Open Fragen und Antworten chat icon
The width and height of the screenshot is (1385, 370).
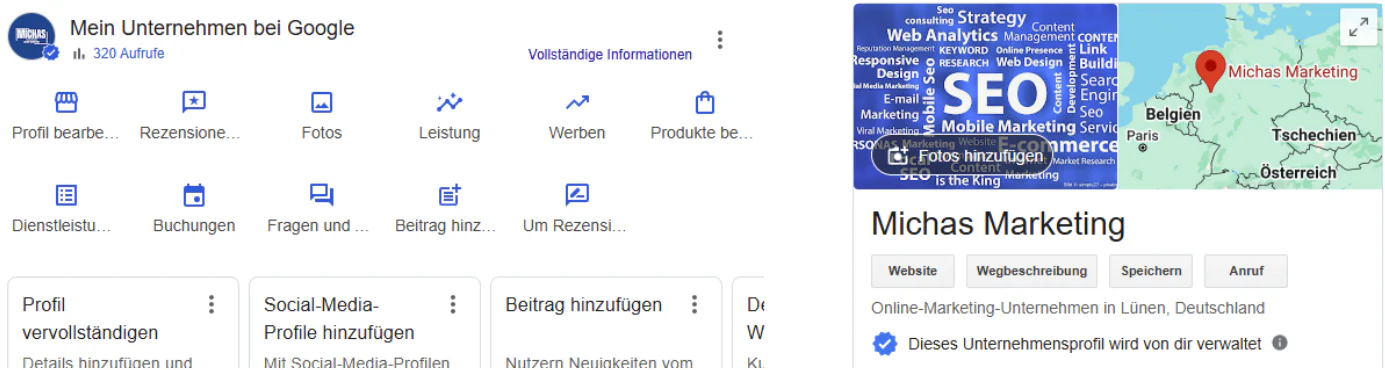321,195
